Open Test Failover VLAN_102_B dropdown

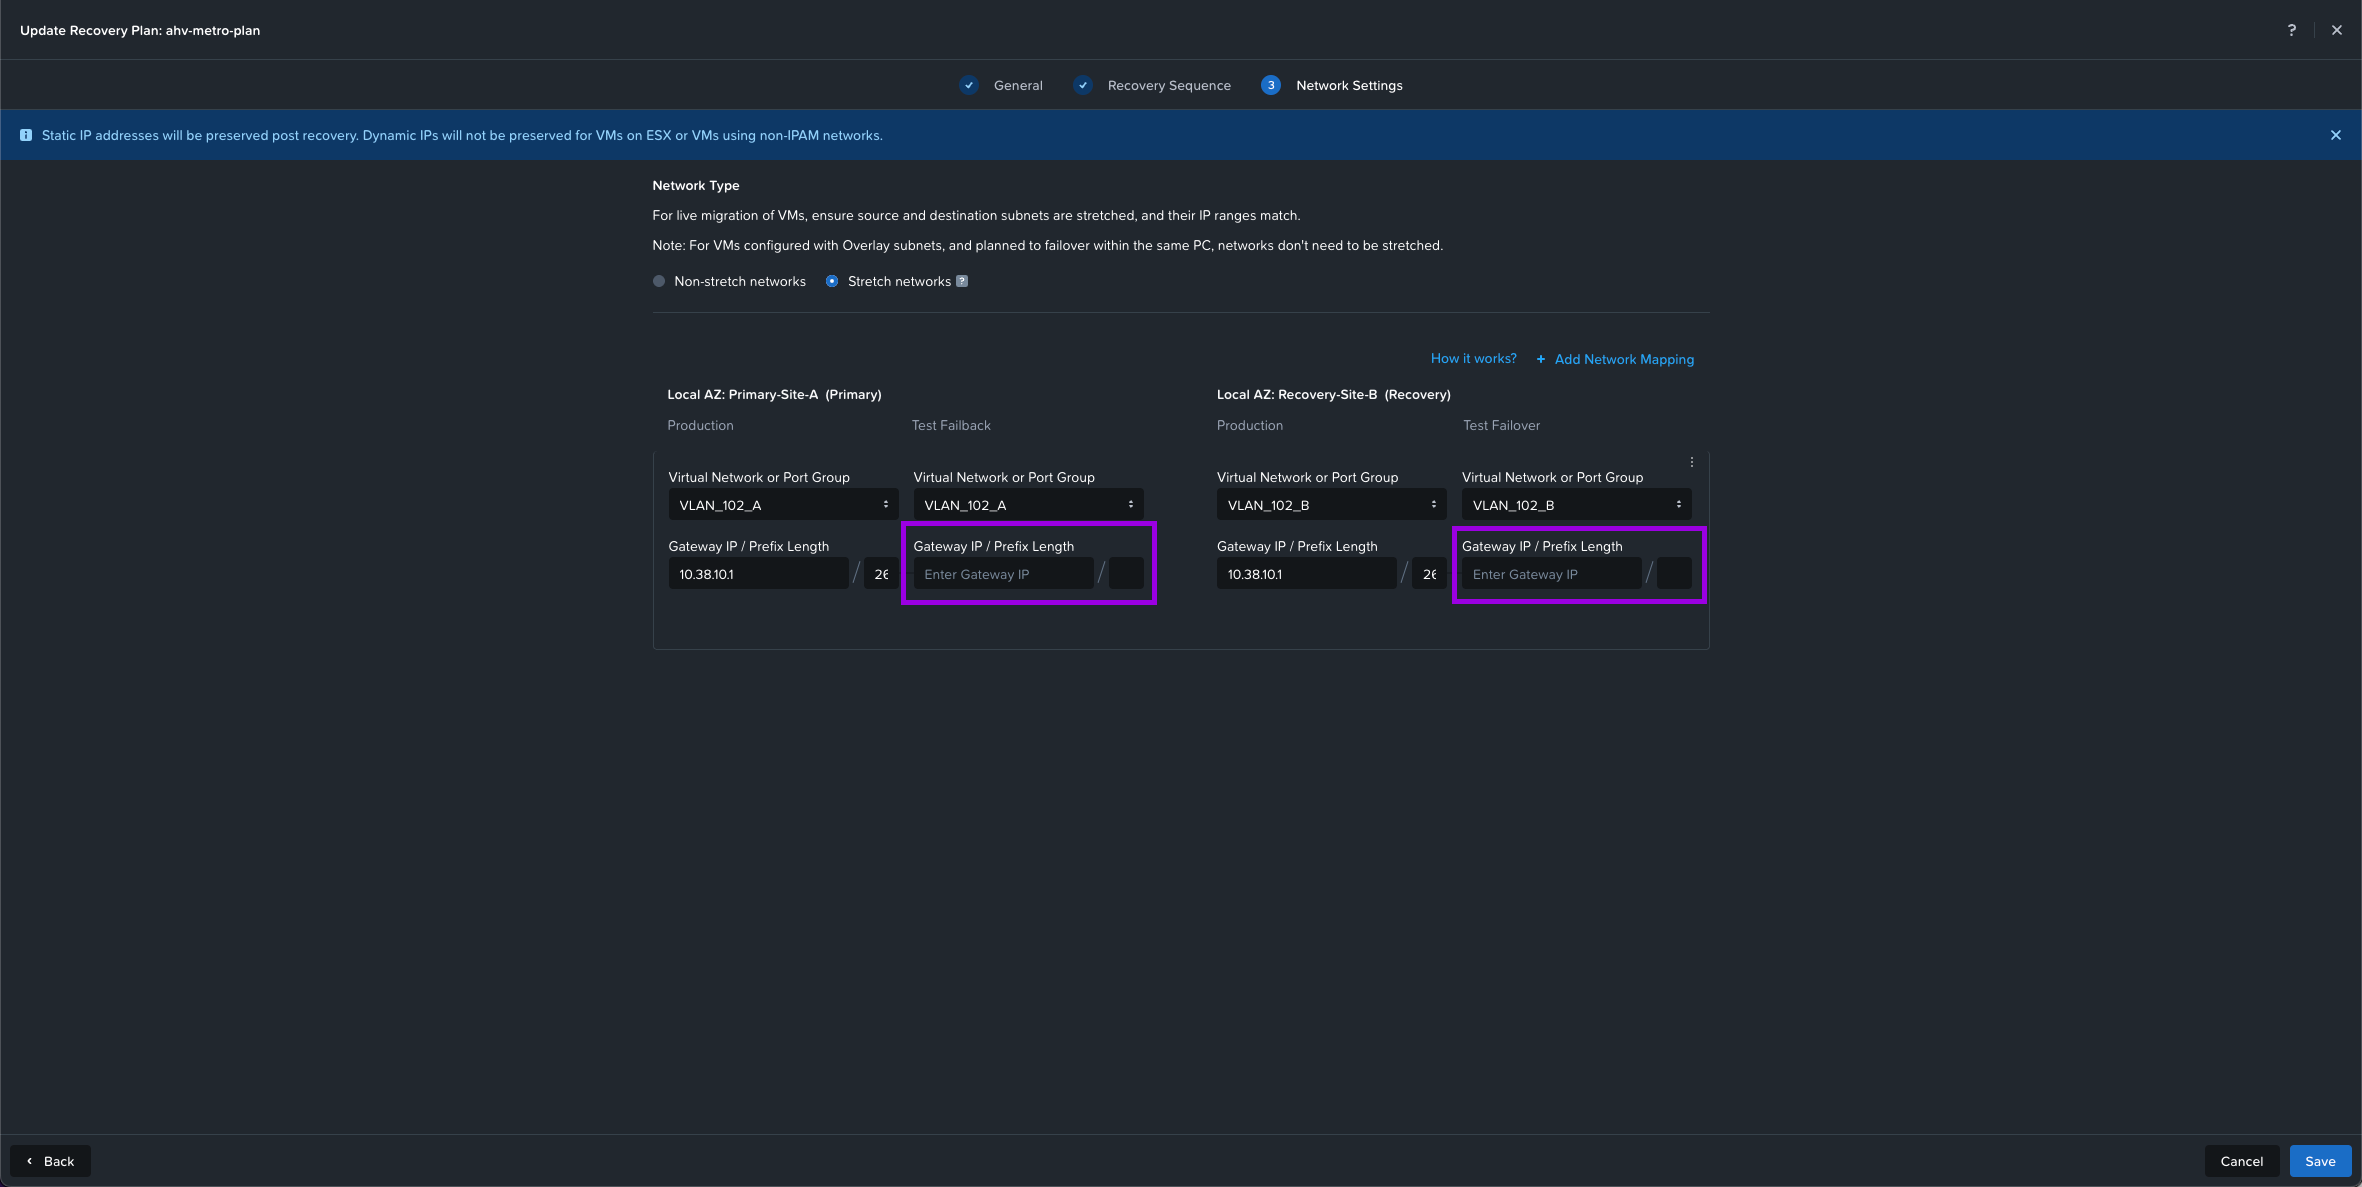click(x=1576, y=505)
